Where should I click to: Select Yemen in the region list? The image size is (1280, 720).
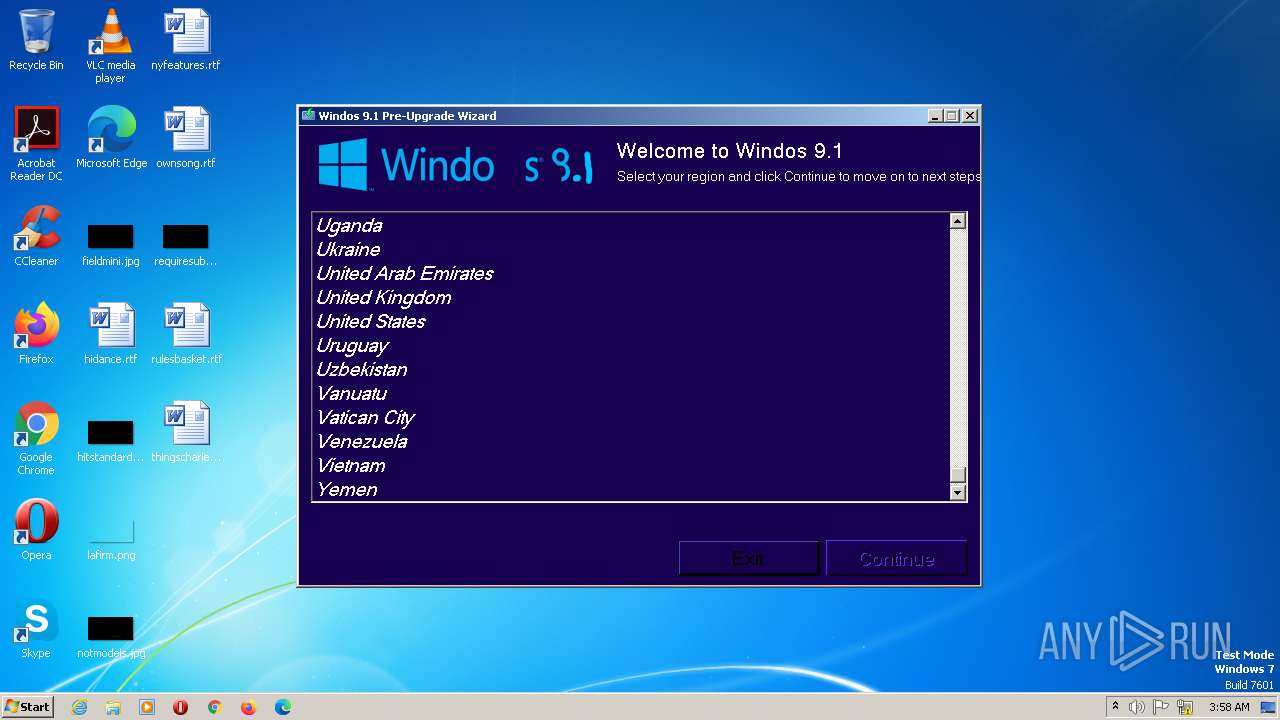point(630,489)
